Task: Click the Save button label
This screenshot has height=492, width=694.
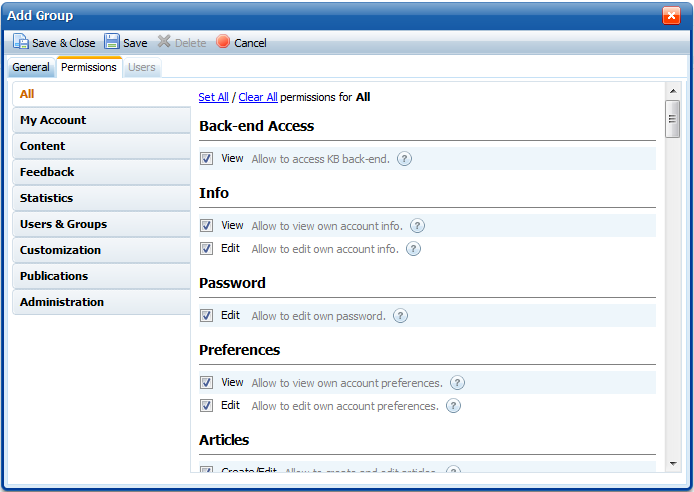Action: [x=135, y=43]
